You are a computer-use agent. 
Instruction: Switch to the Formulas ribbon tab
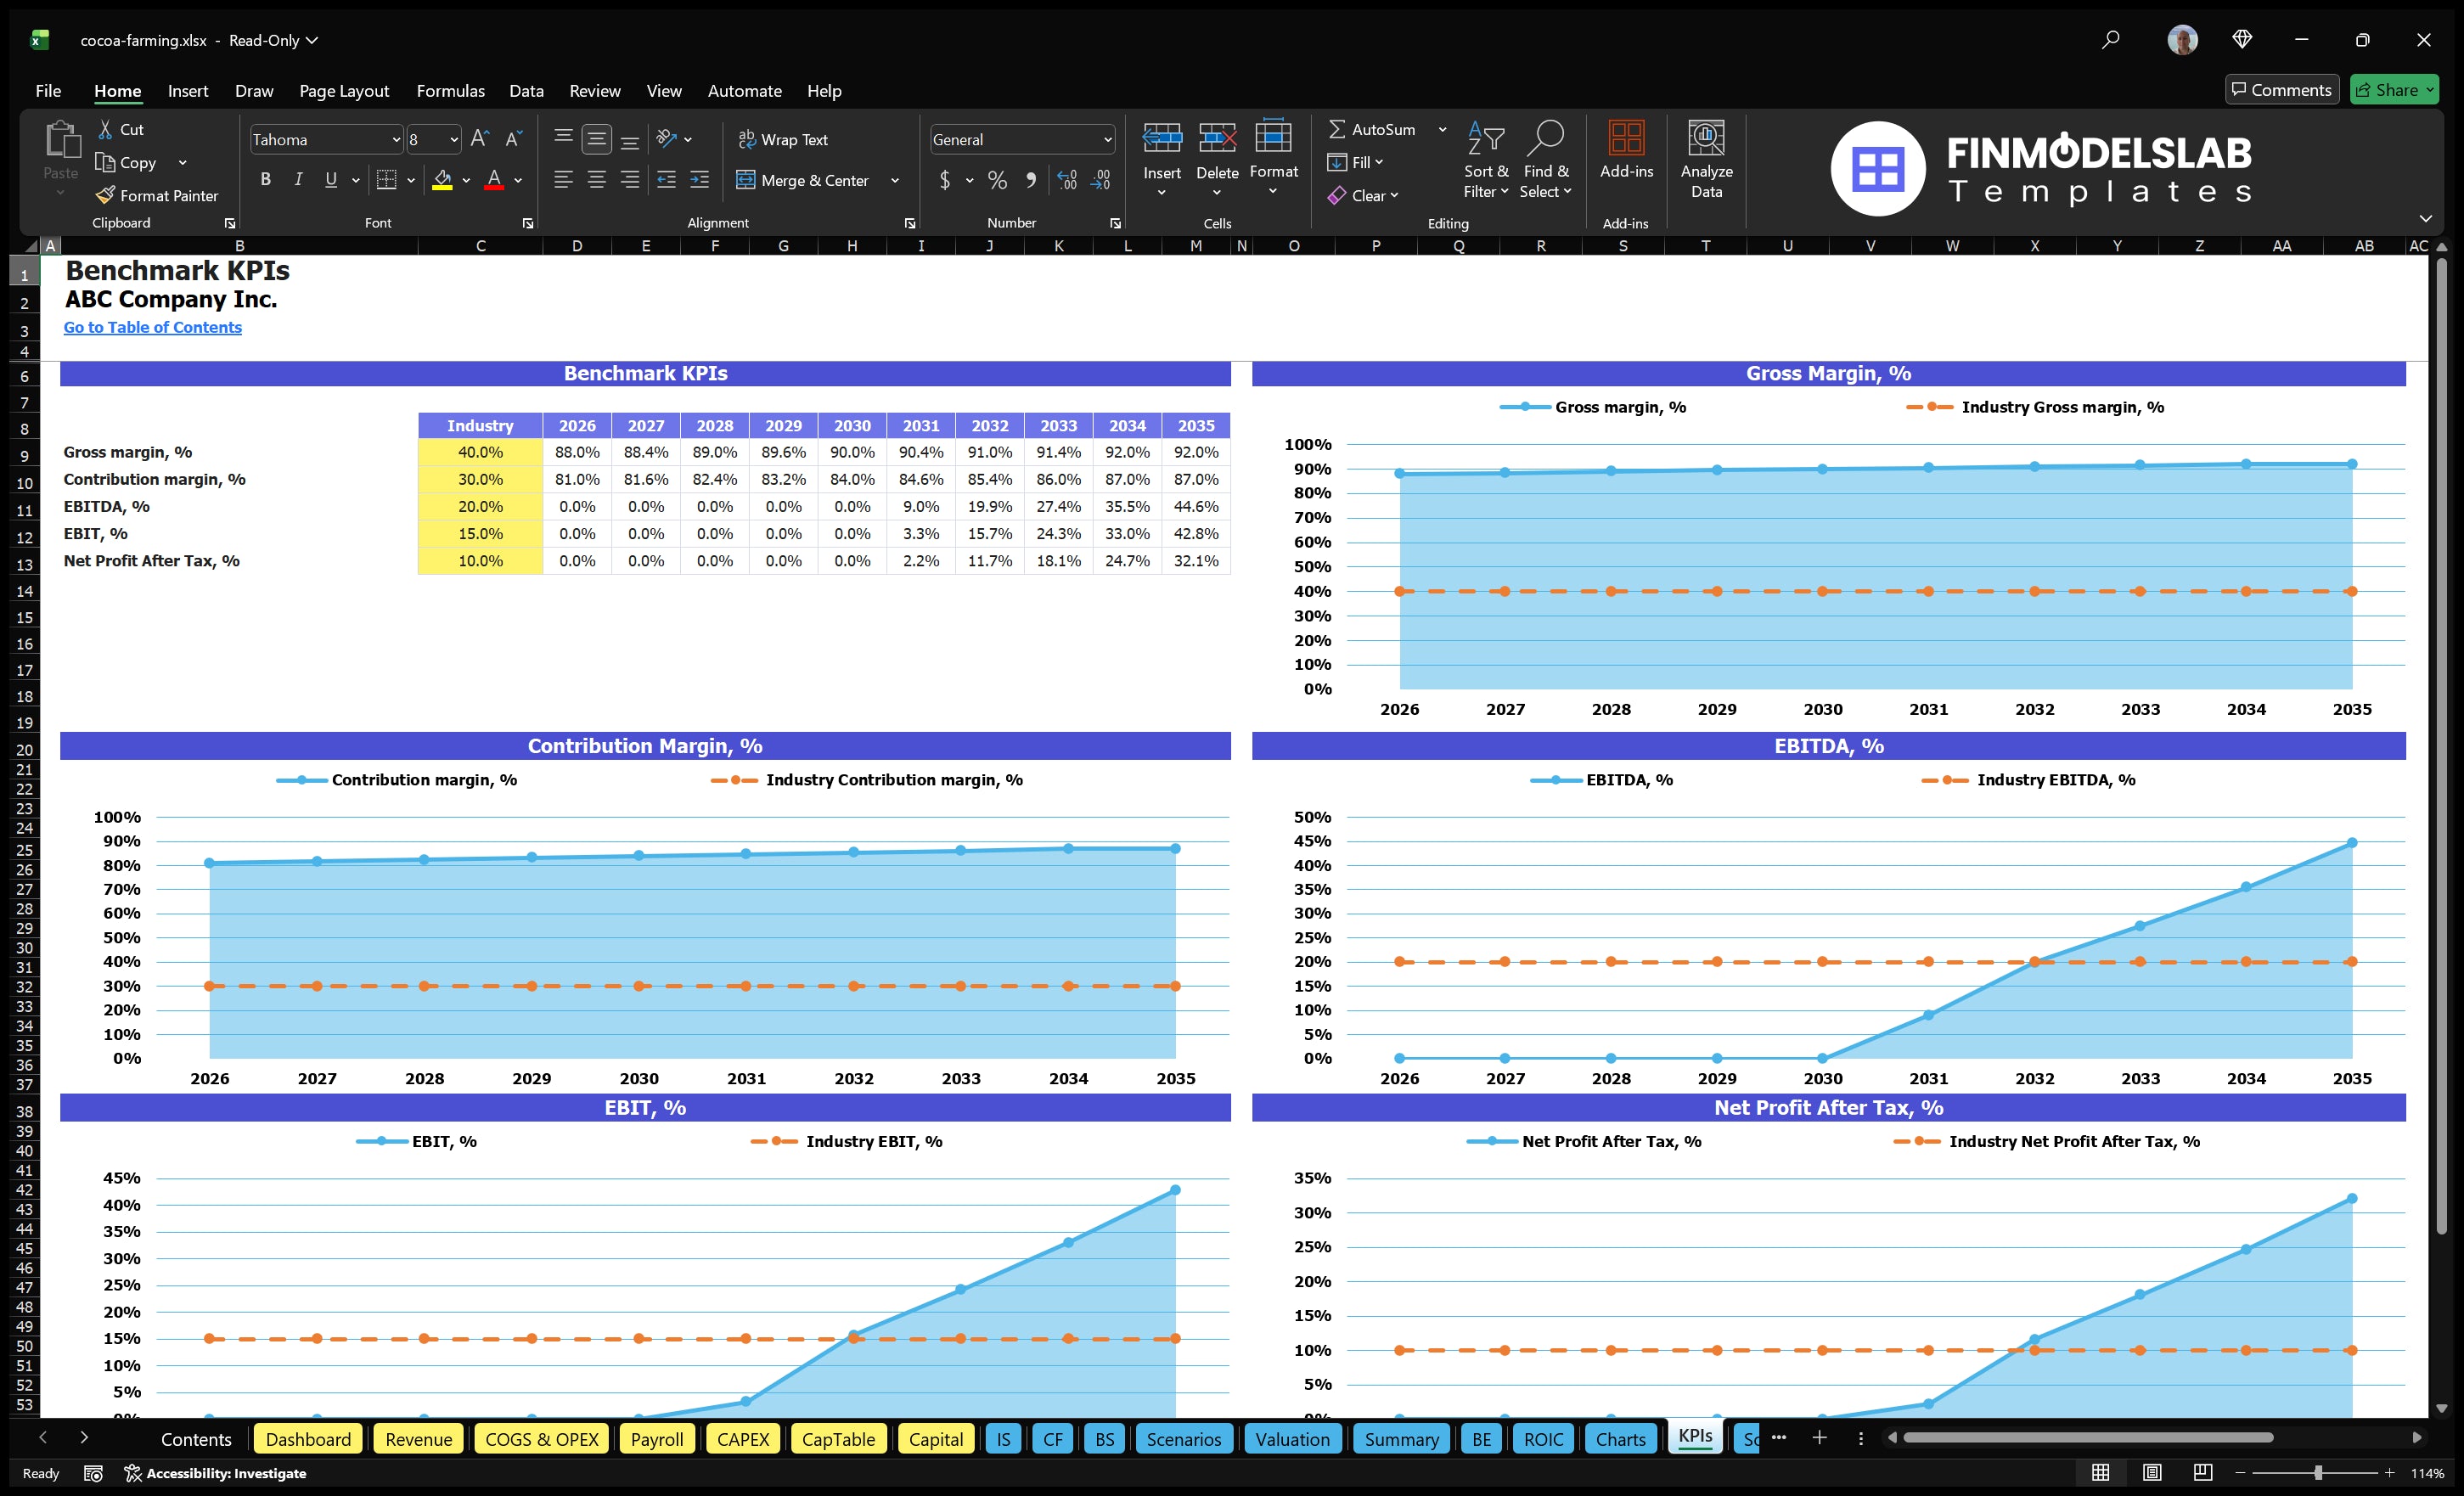point(450,90)
